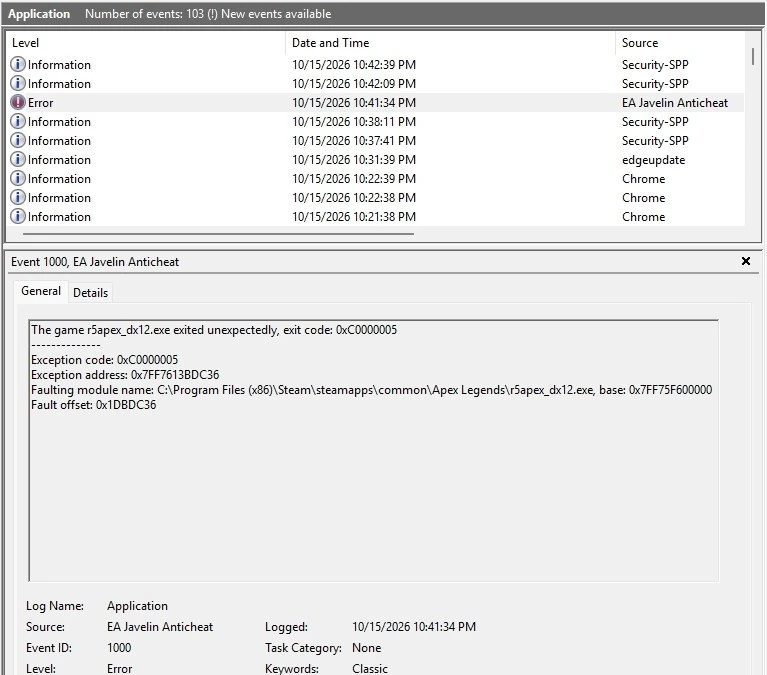This screenshot has width=767, height=675.
Task: Select Information row at 10:42:39 PM
Action: [376, 65]
